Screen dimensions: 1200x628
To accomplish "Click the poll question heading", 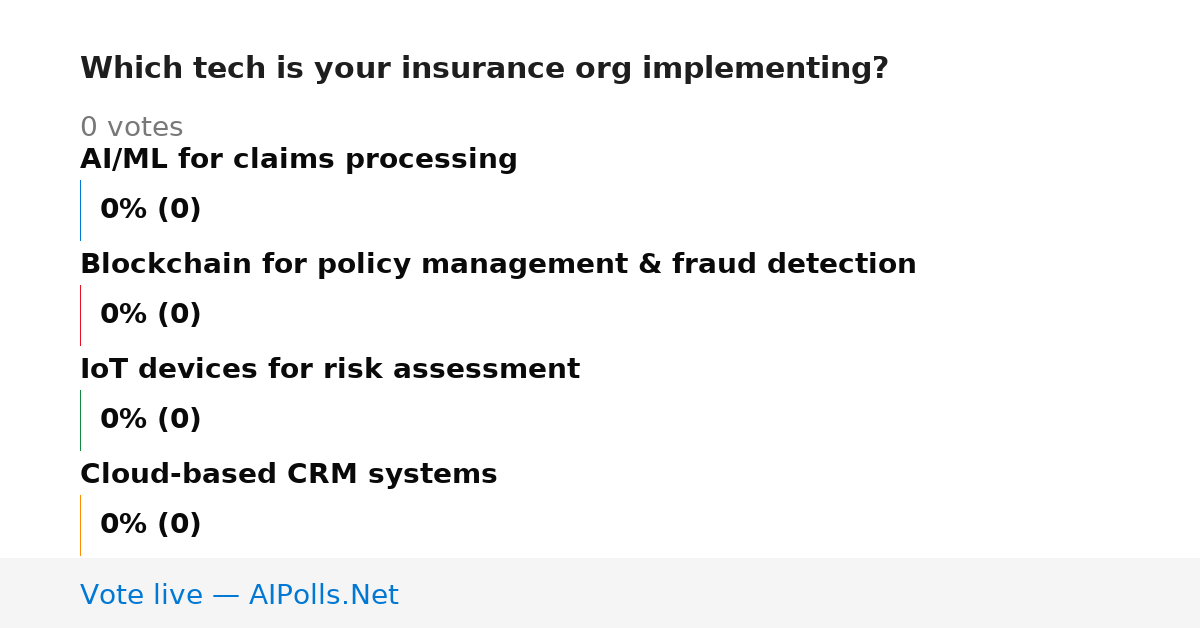I will [484, 69].
